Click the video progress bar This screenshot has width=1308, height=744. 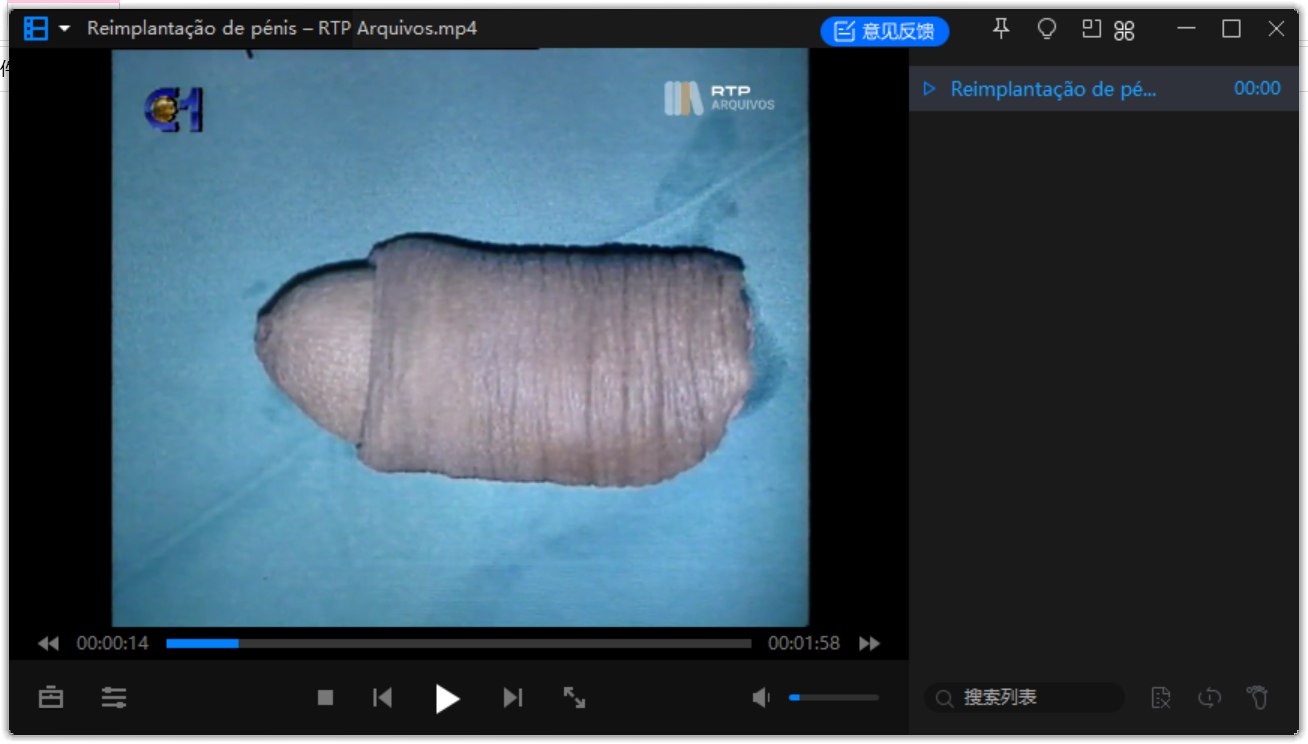458,644
